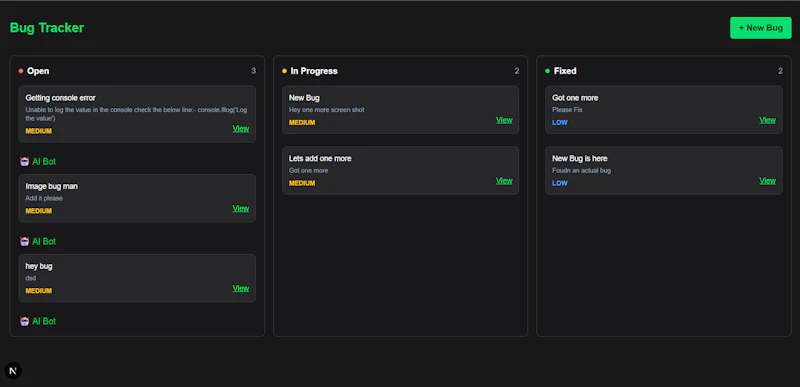Viewport: 800px width, 387px height.
Task: Click AI Bot link below hey bug card
Action: pyautogui.click(x=44, y=321)
